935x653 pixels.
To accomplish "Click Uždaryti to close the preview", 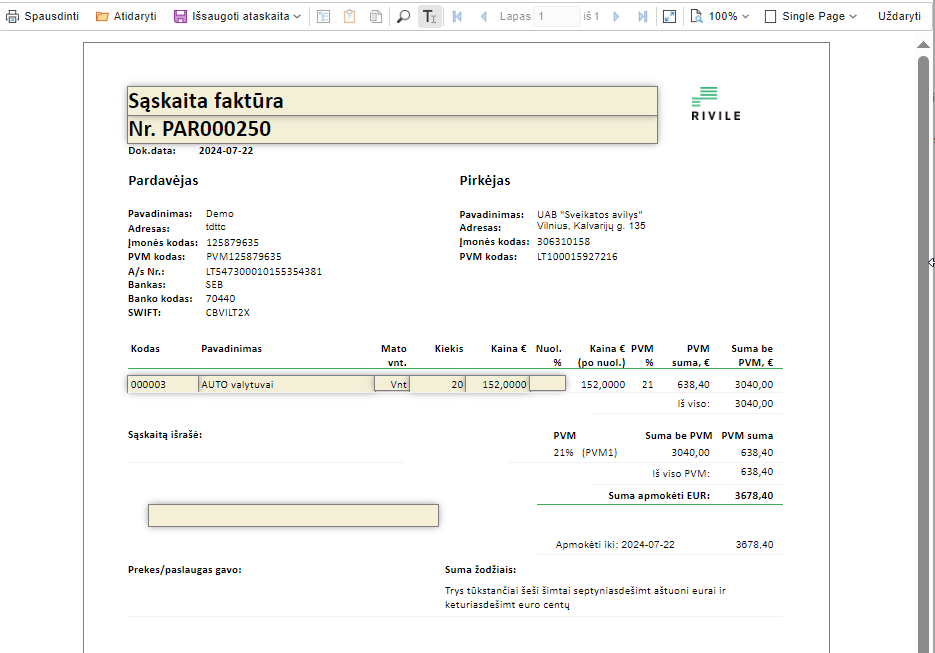I will coord(899,16).
